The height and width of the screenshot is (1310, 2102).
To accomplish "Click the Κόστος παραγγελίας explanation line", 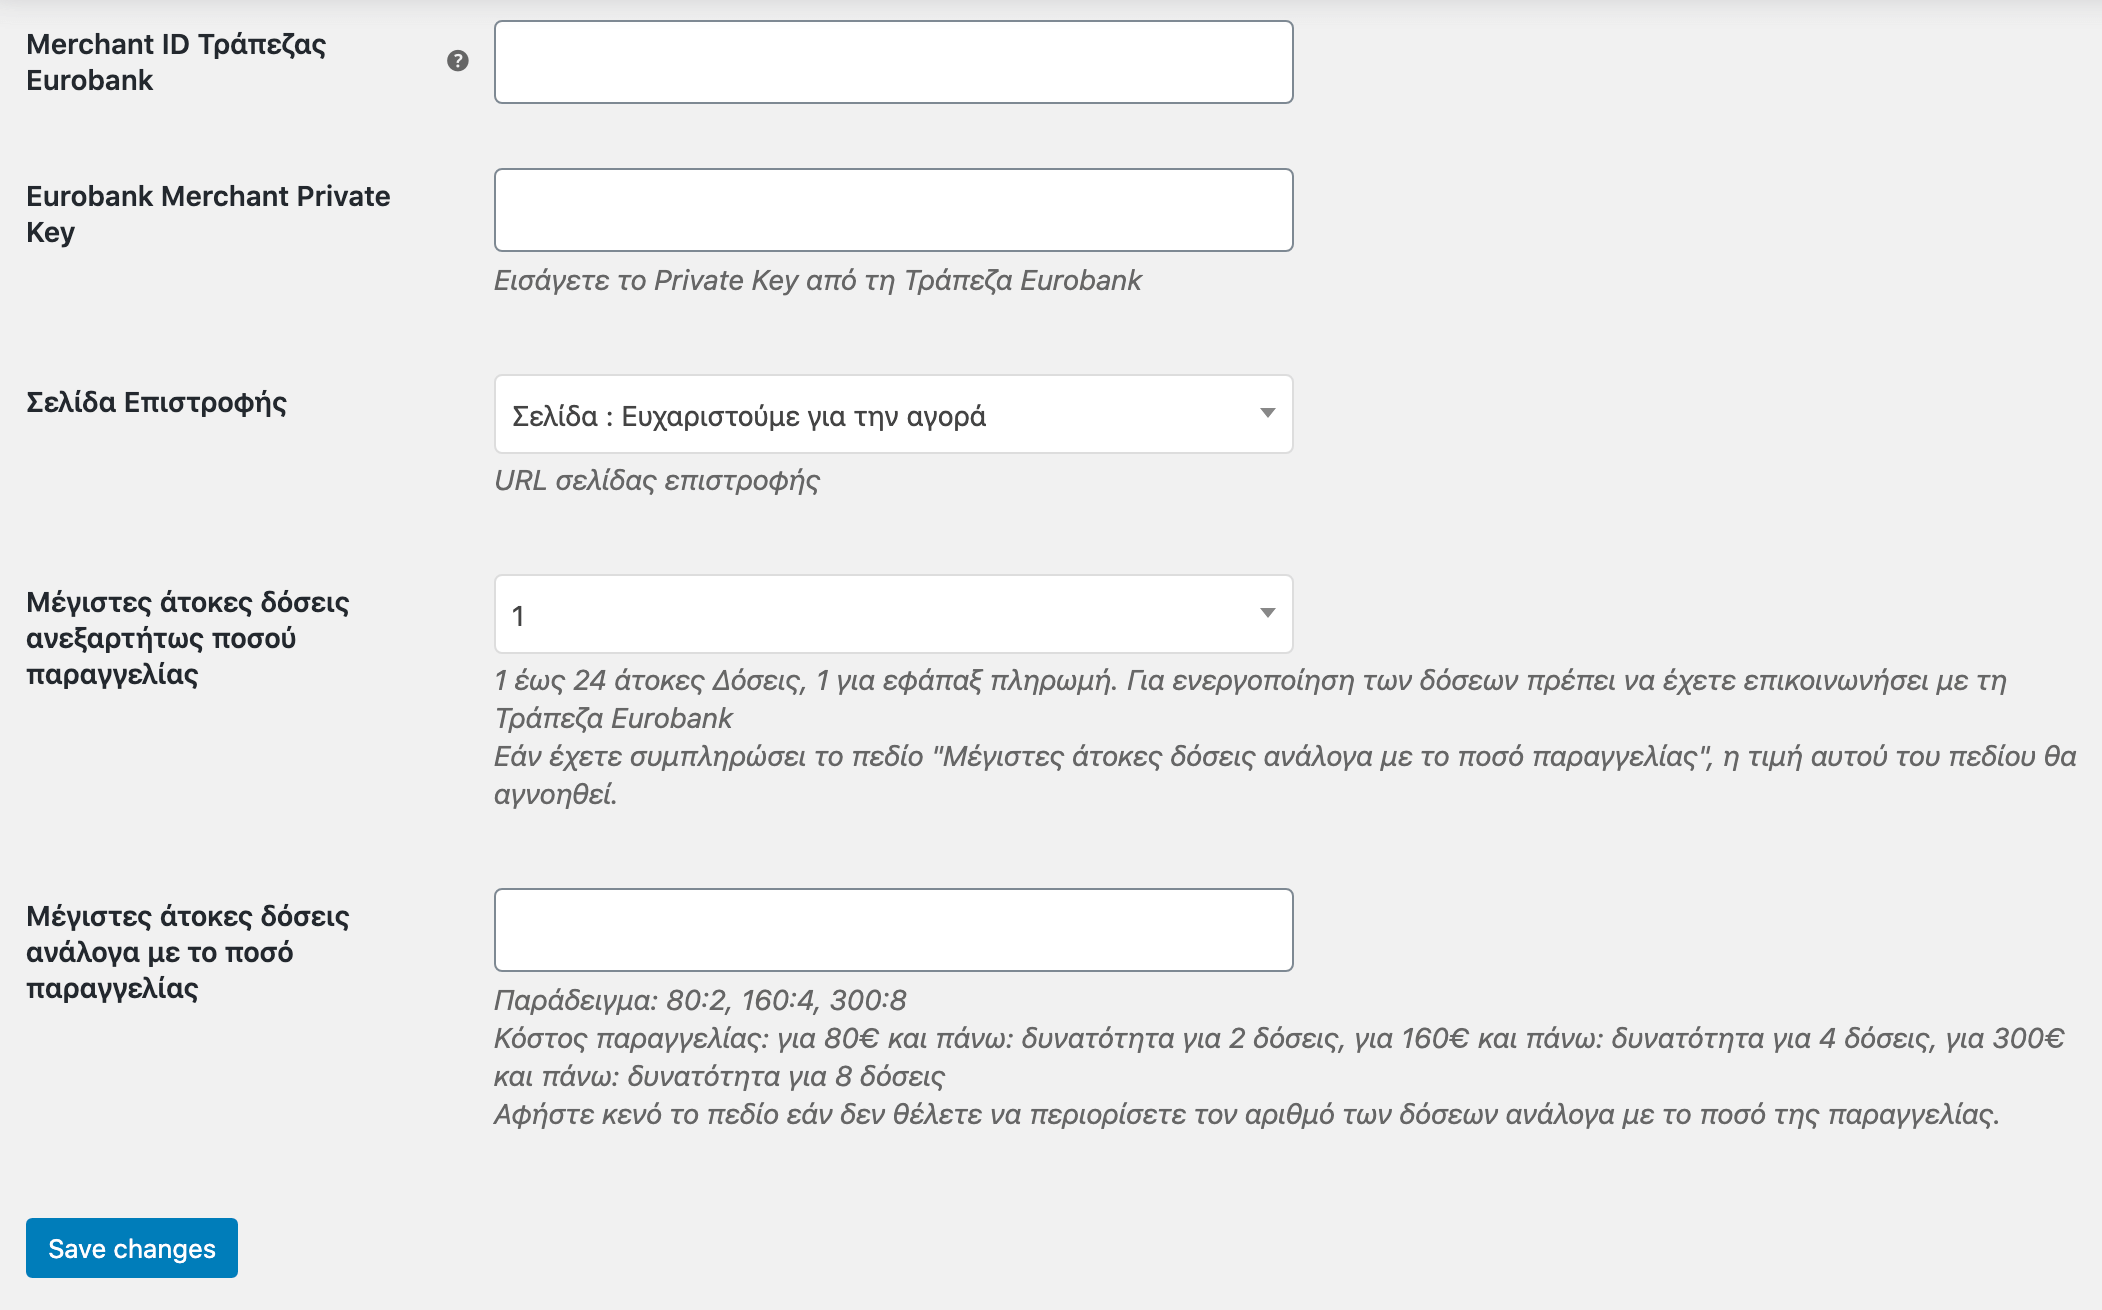I will click(1279, 1057).
